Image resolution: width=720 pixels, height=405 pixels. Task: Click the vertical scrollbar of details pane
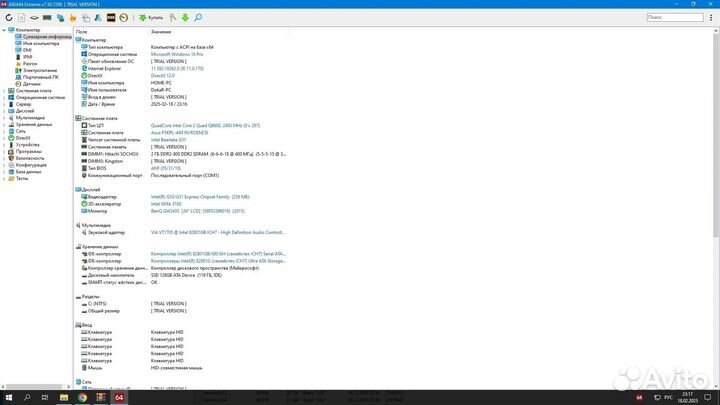[715, 200]
